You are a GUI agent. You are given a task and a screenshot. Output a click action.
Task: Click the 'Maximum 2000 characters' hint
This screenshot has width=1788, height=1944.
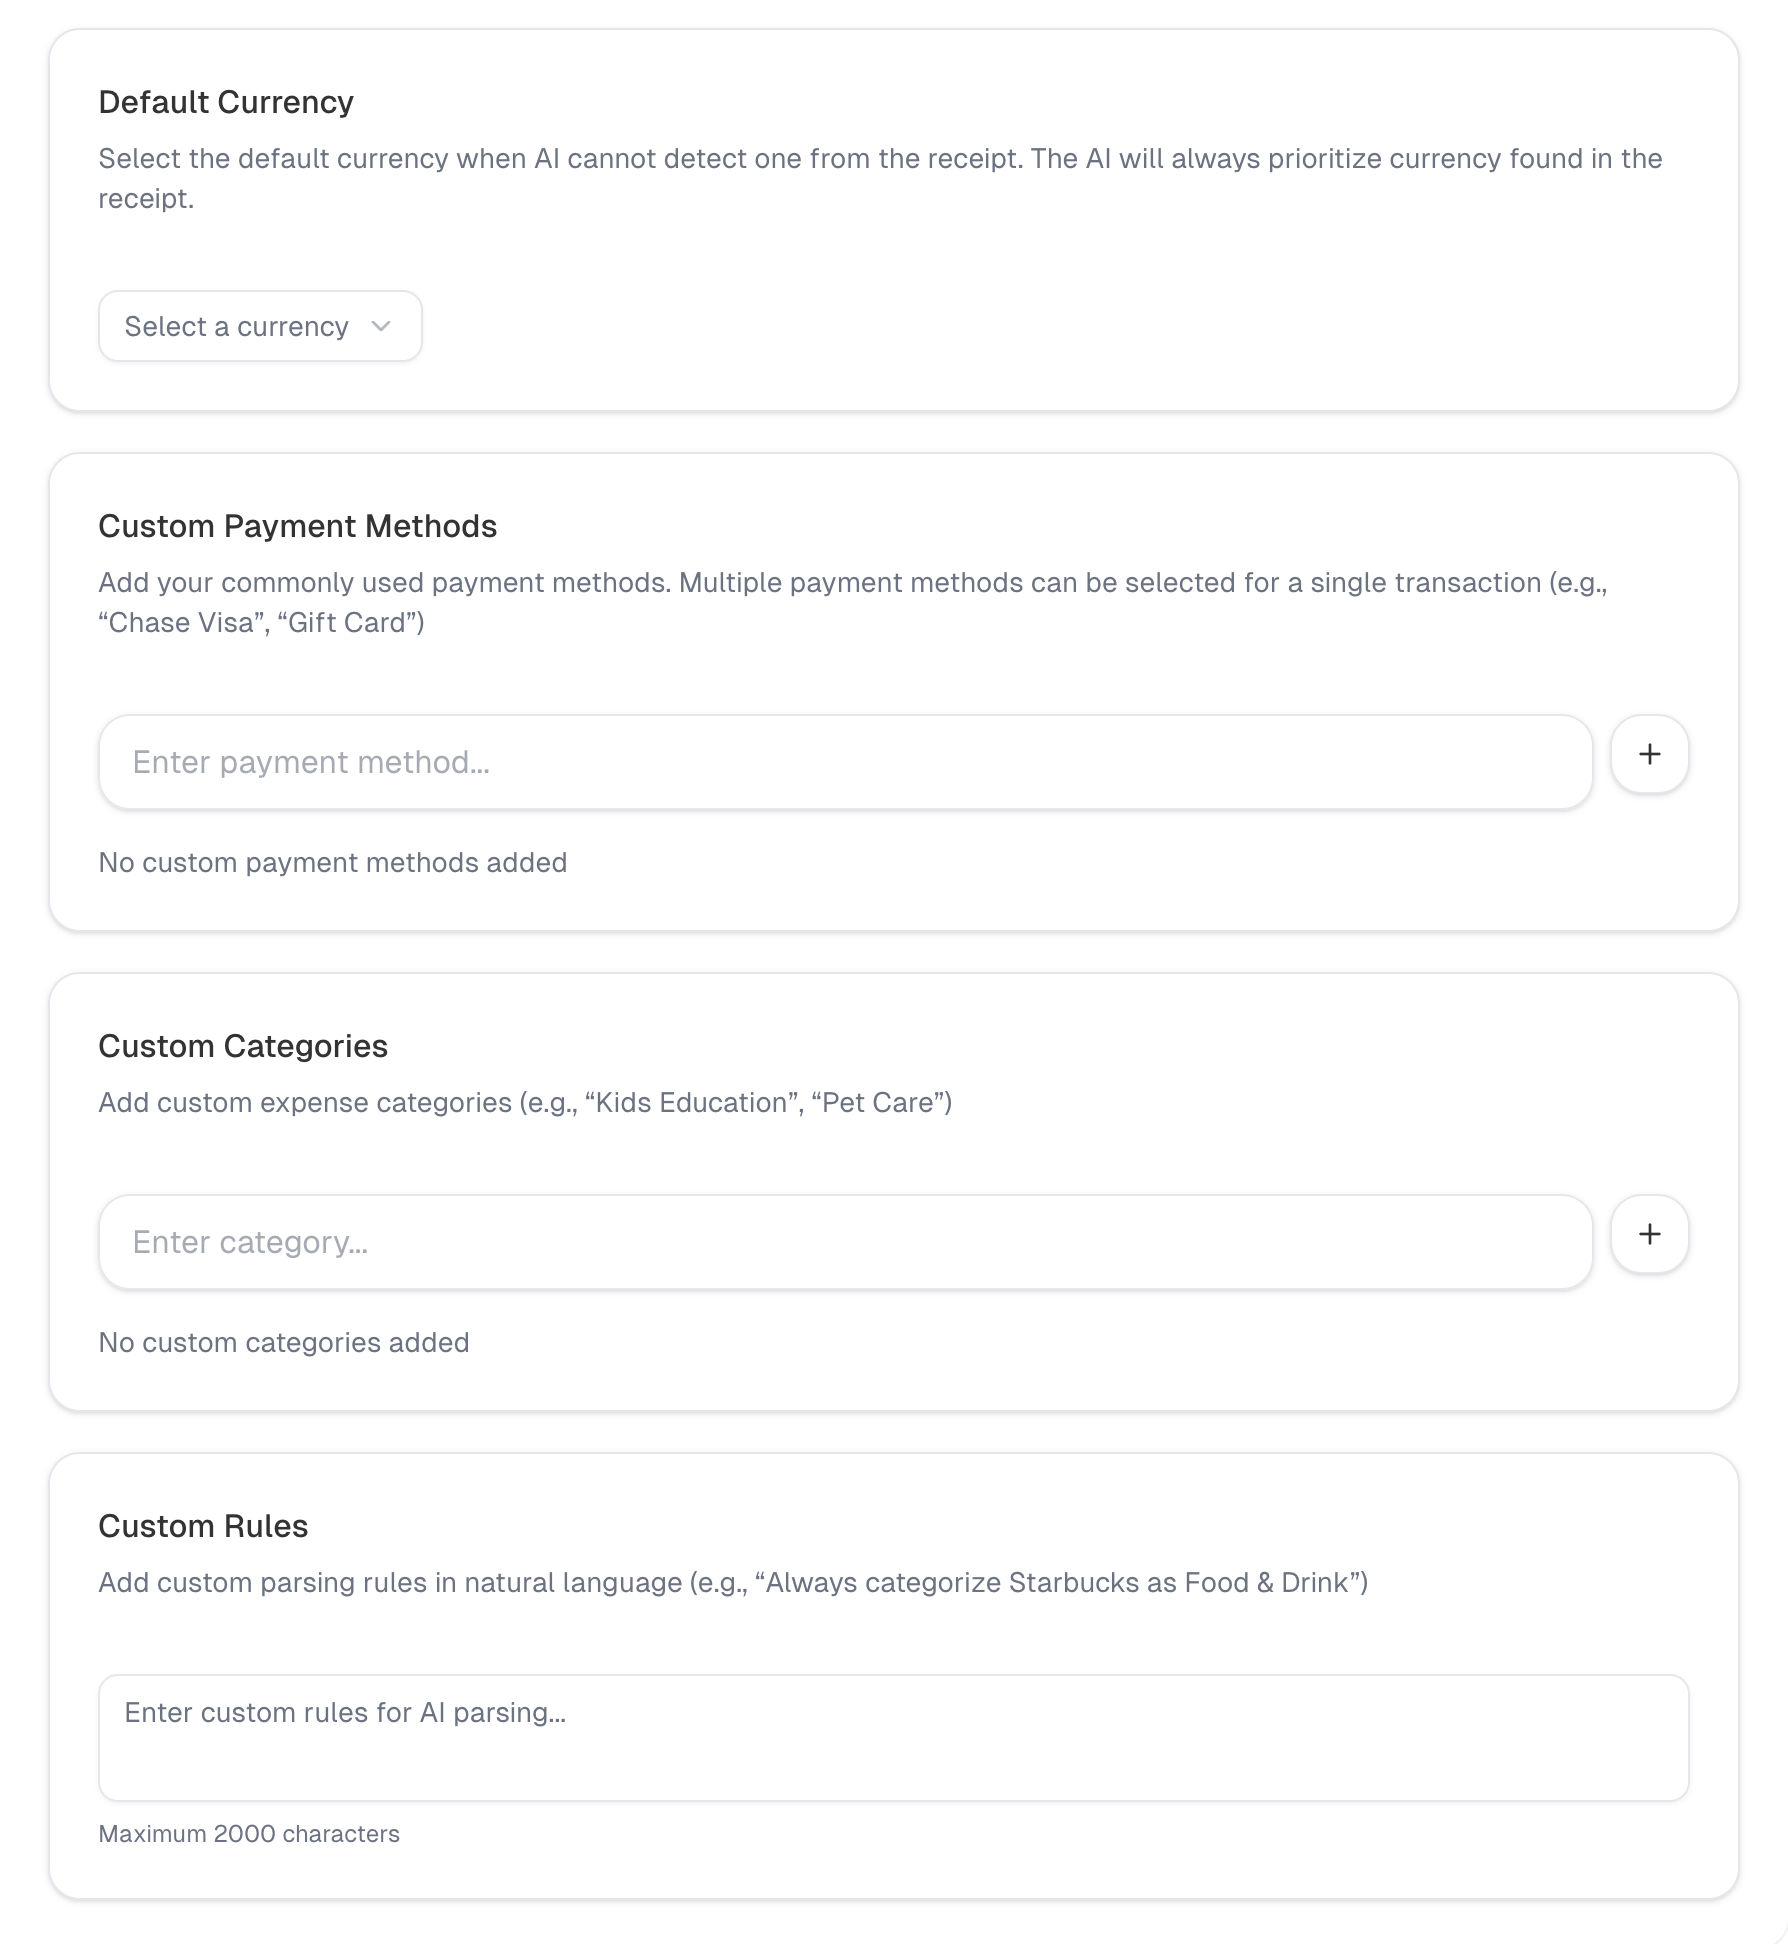pos(249,1834)
